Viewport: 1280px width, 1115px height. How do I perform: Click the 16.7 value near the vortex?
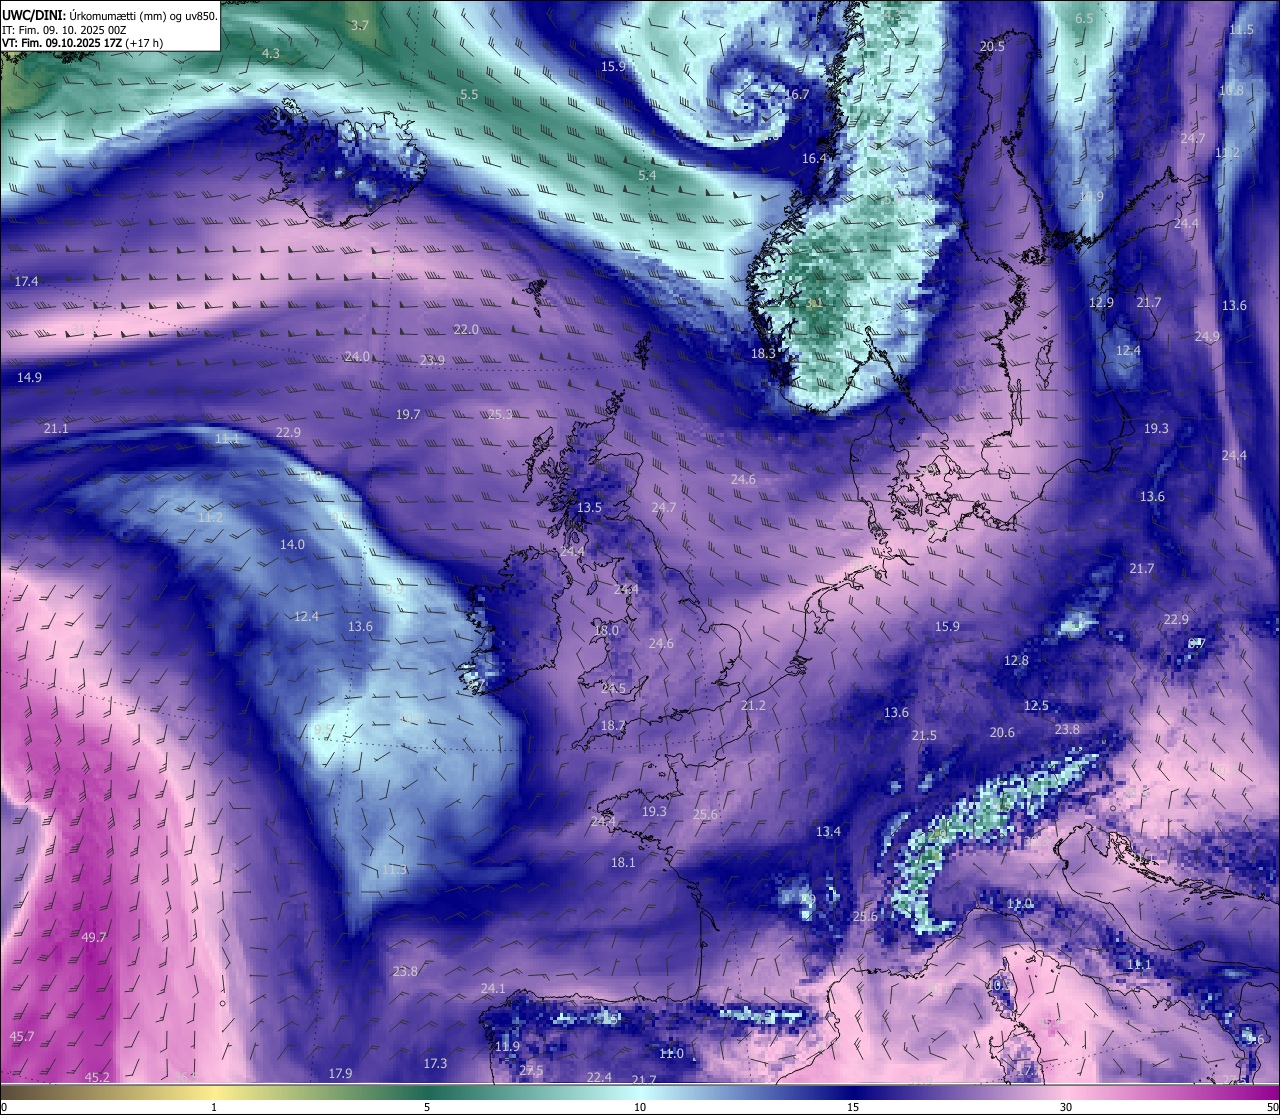click(797, 95)
